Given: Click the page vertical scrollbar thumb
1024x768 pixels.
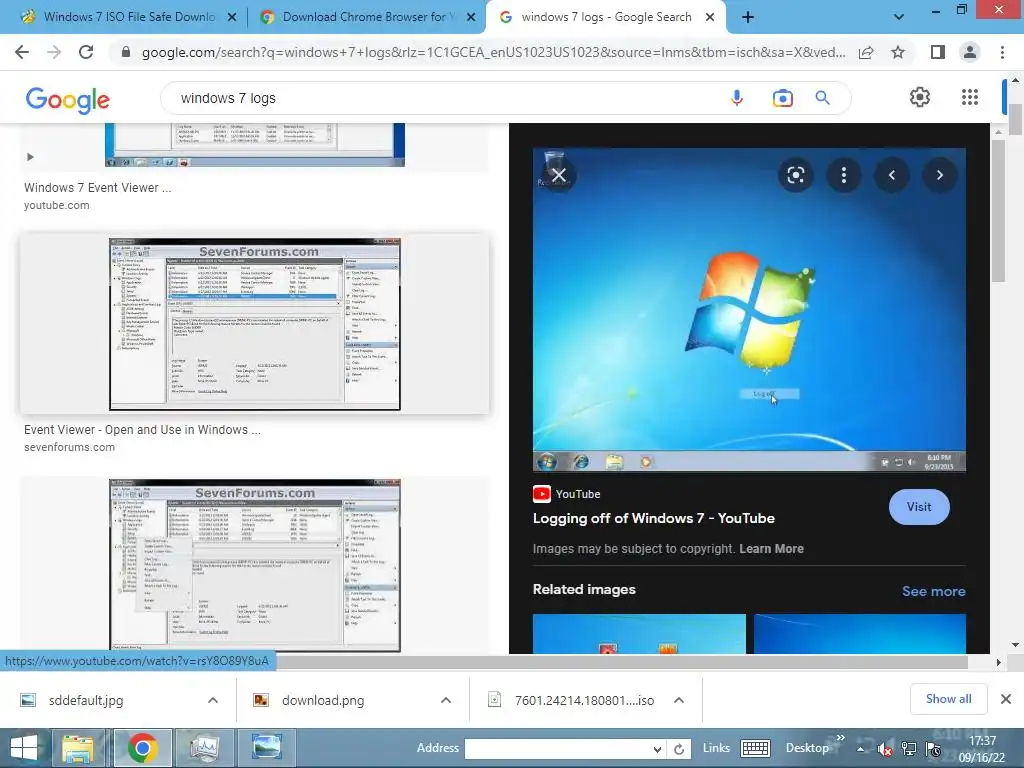Looking at the screenshot, I should click(x=1015, y=120).
